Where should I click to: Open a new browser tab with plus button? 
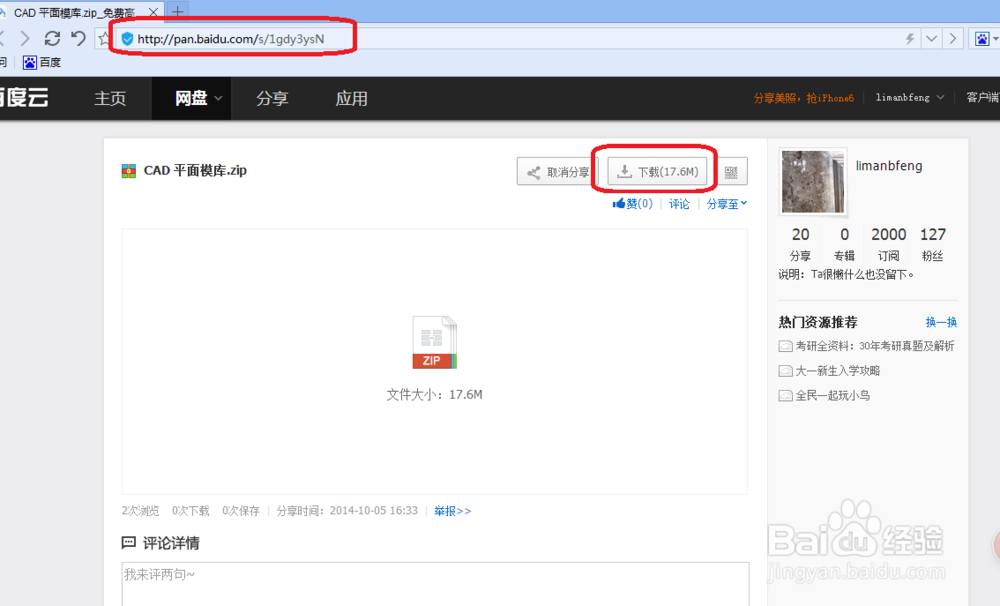click(177, 11)
